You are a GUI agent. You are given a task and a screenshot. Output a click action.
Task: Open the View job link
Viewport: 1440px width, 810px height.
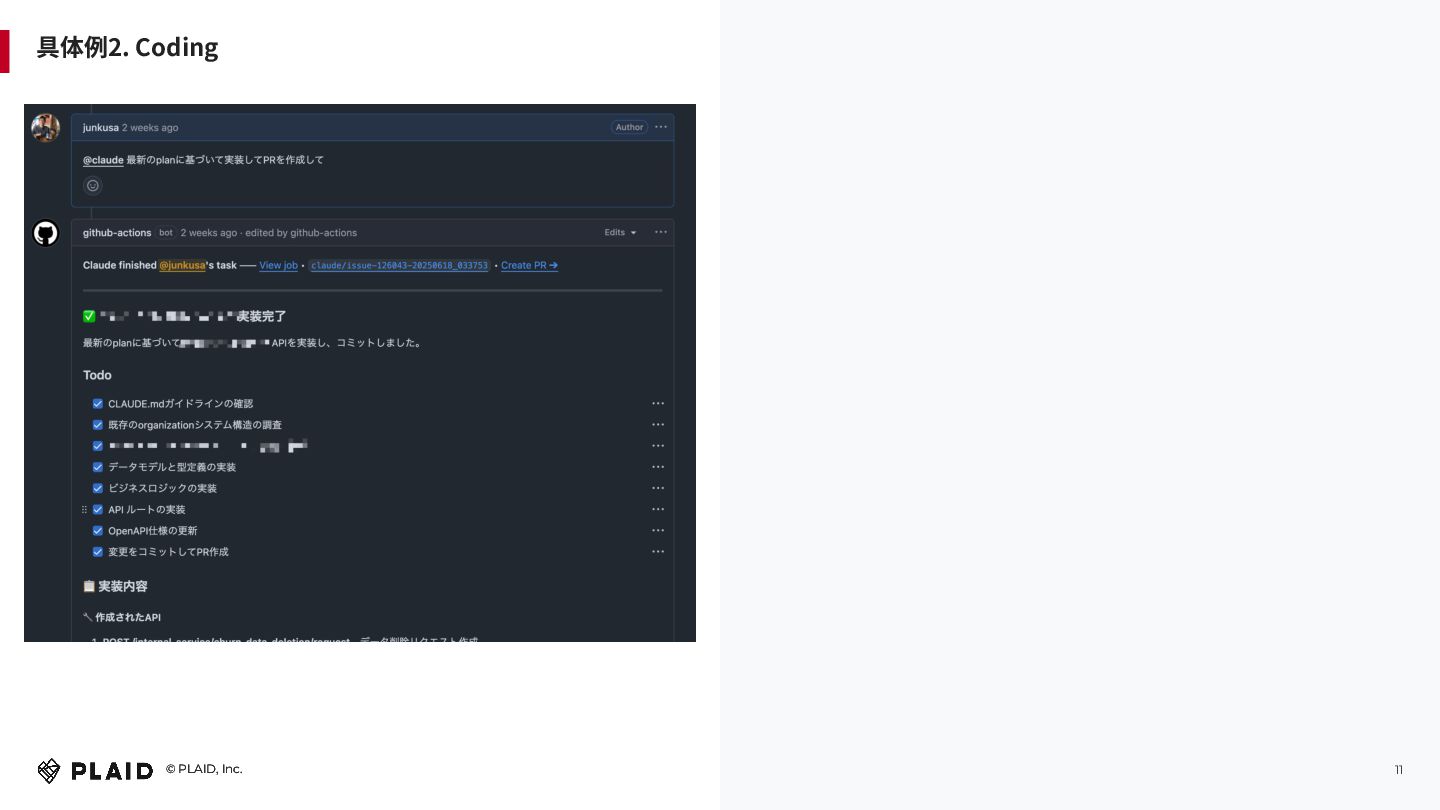[x=278, y=265]
